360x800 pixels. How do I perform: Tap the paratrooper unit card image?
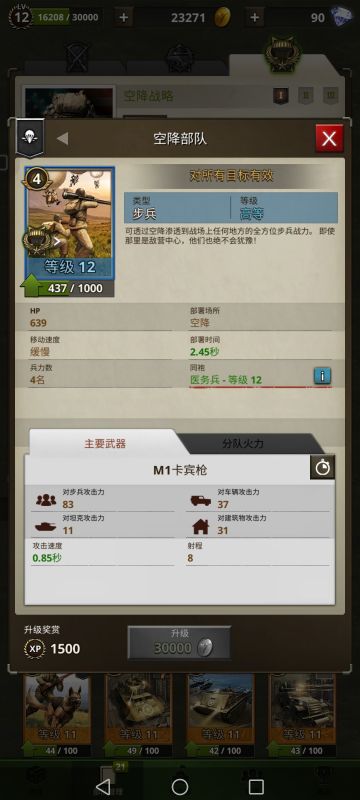coord(70,223)
